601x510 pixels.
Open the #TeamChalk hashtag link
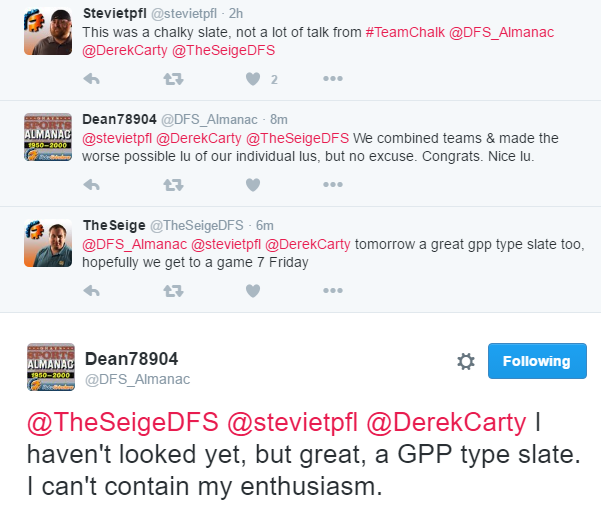(x=405, y=32)
